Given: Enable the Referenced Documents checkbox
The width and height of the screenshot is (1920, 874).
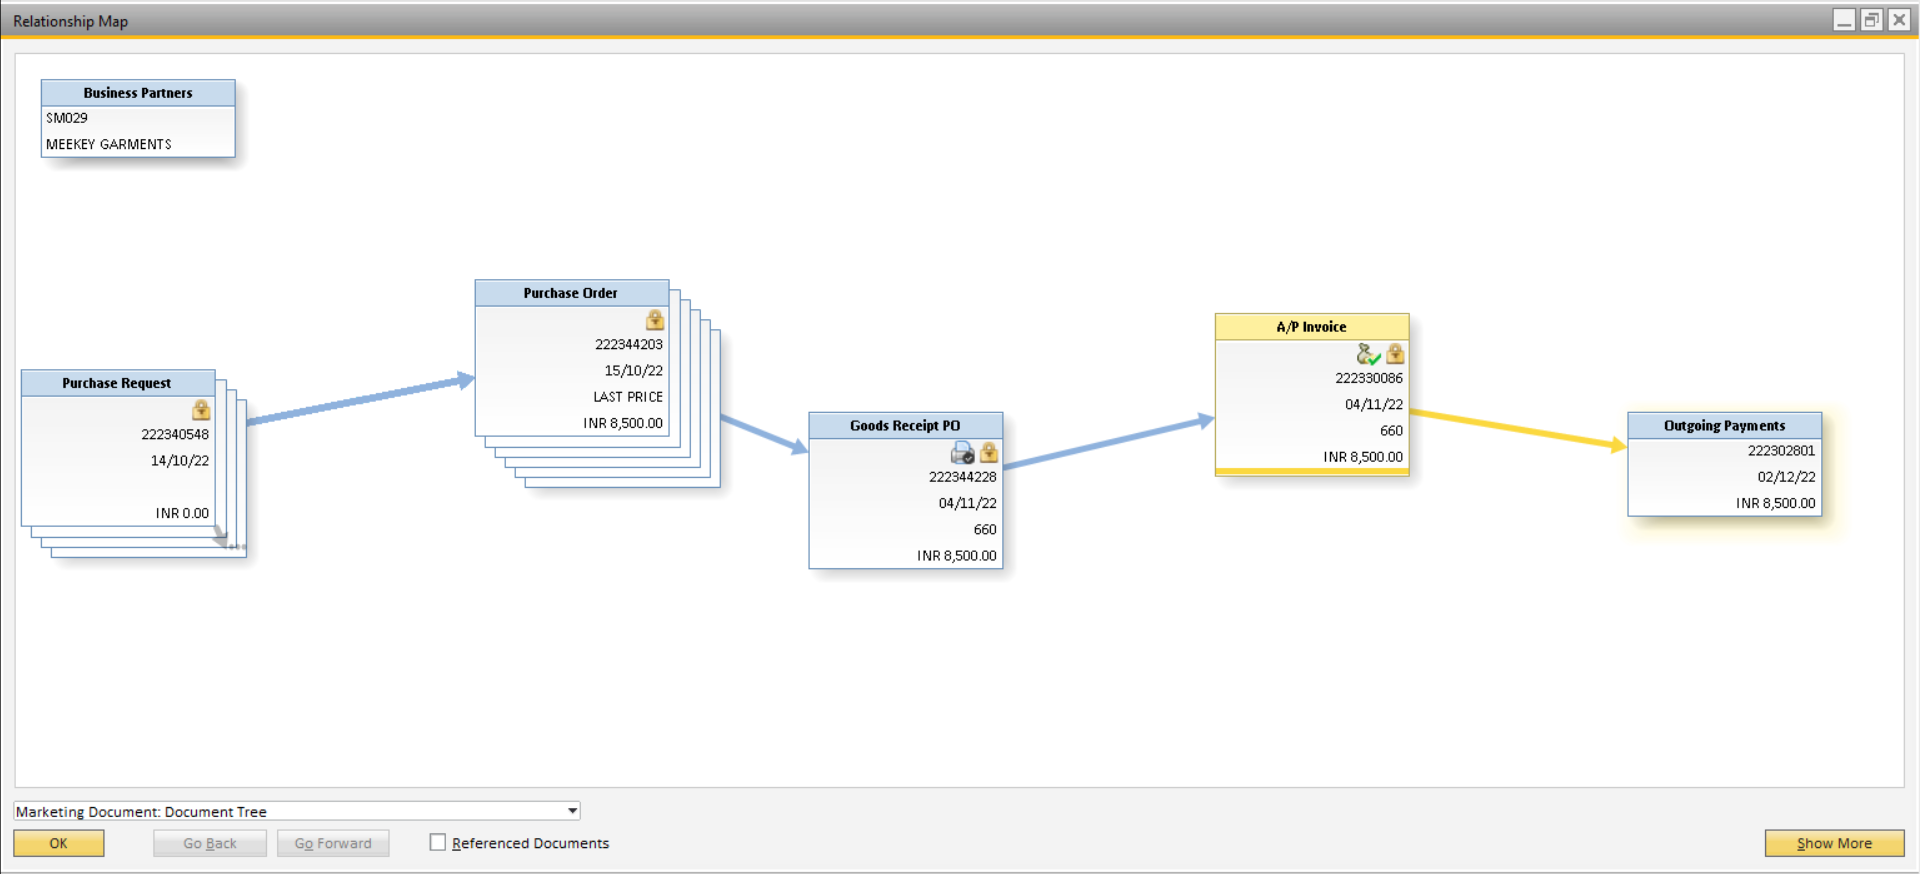Looking at the screenshot, I should pyautogui.click(x=438, y=843).
